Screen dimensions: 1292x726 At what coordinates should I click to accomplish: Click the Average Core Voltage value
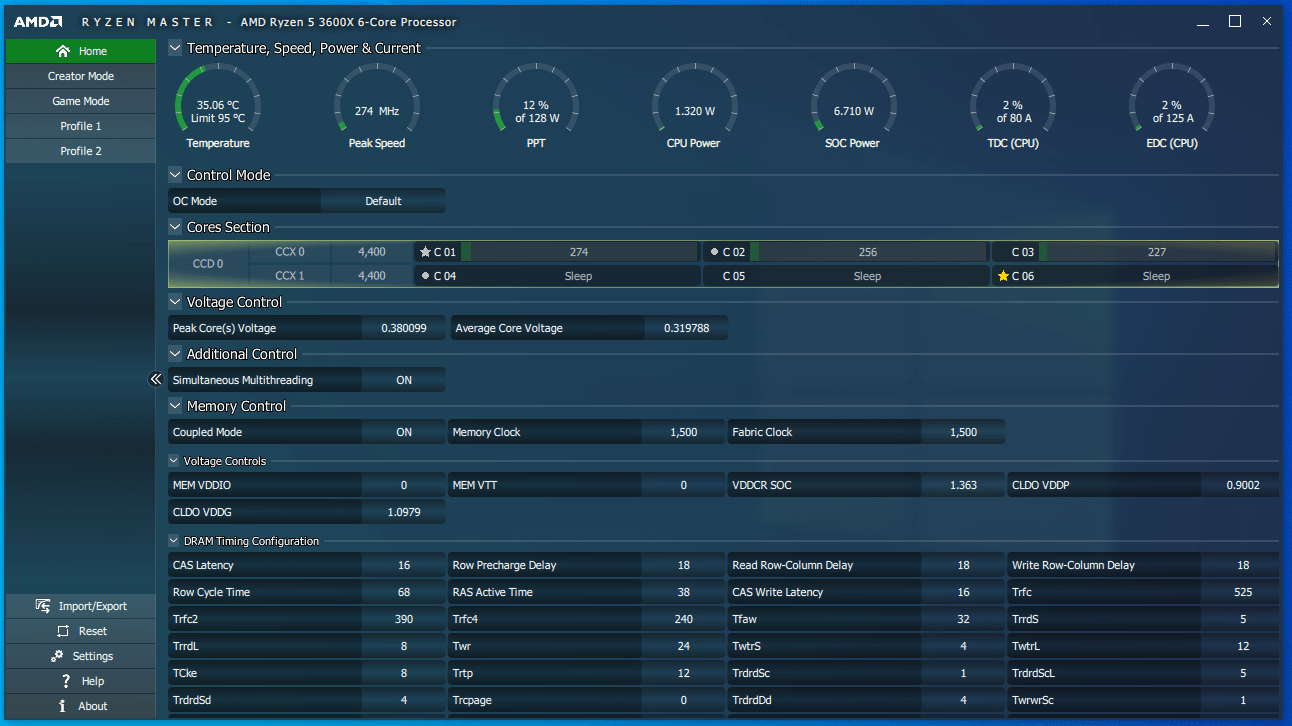686,328
